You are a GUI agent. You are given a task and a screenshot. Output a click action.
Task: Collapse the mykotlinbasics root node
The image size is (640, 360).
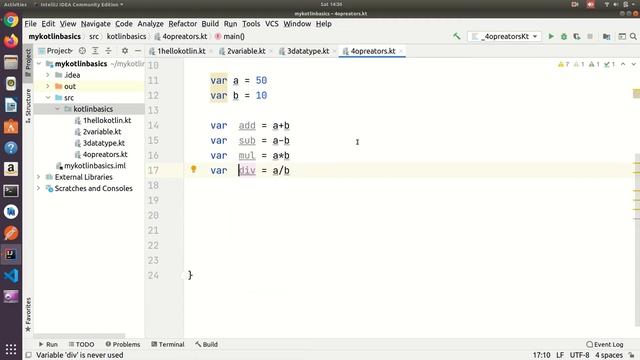[x=39, y=64]
